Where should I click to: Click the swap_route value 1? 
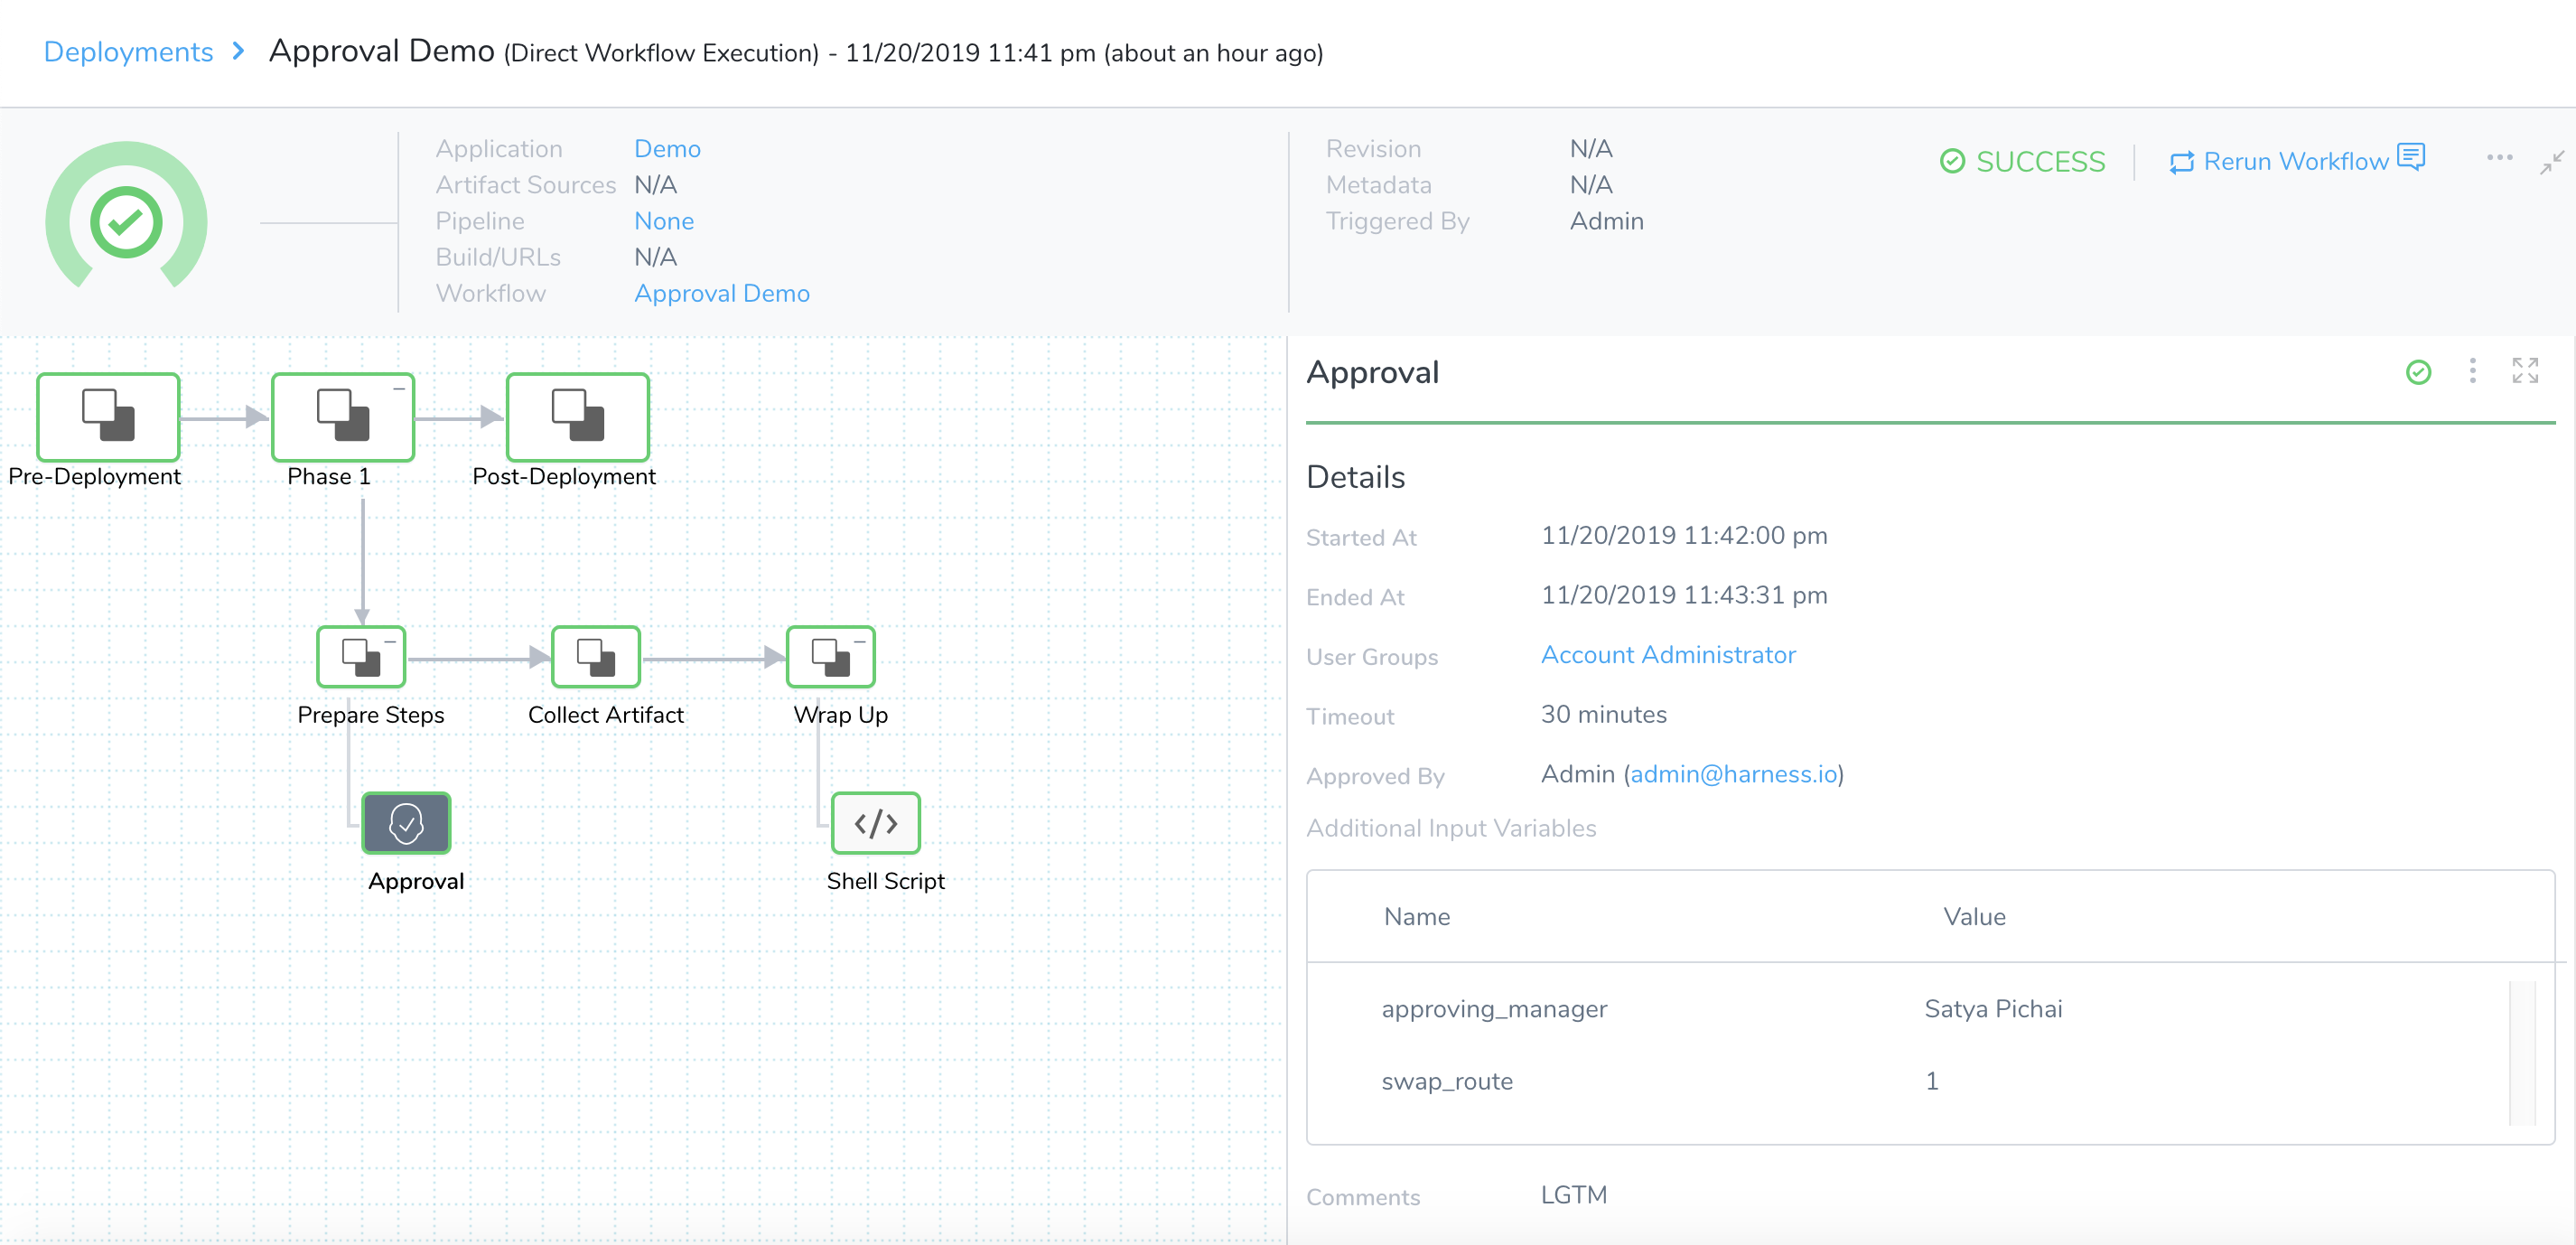point(1931,1081)
